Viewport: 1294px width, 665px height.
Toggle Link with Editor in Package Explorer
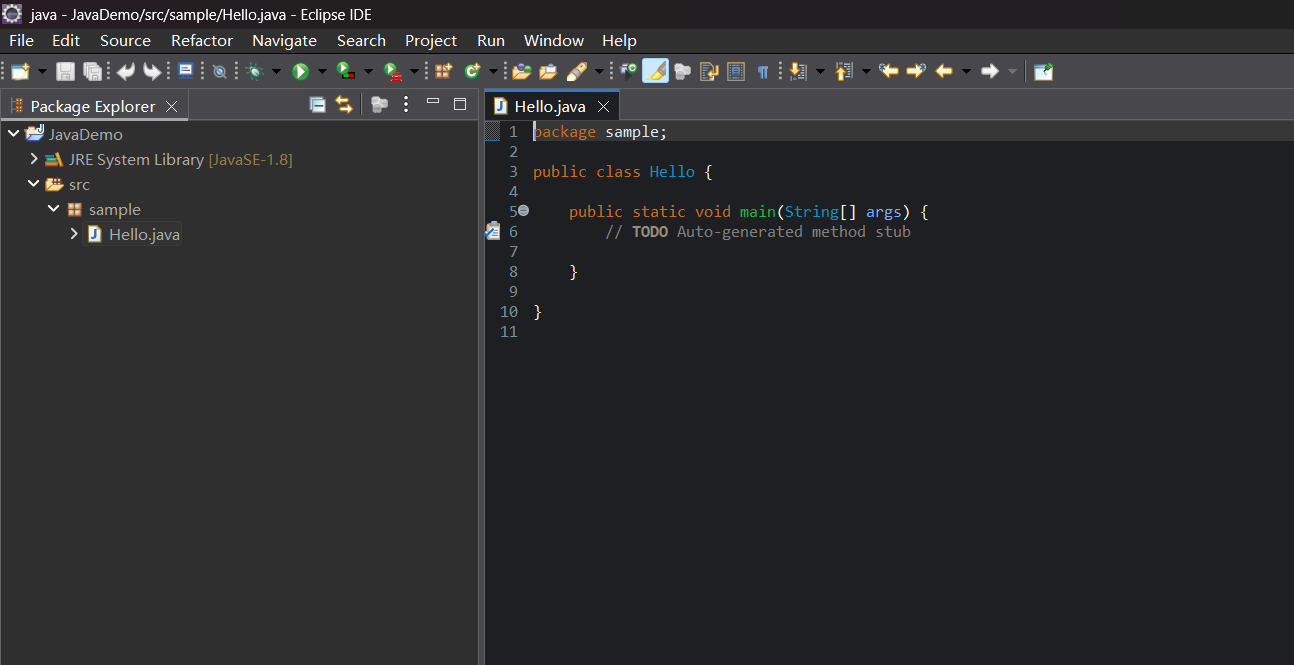(x=344, y=104)
